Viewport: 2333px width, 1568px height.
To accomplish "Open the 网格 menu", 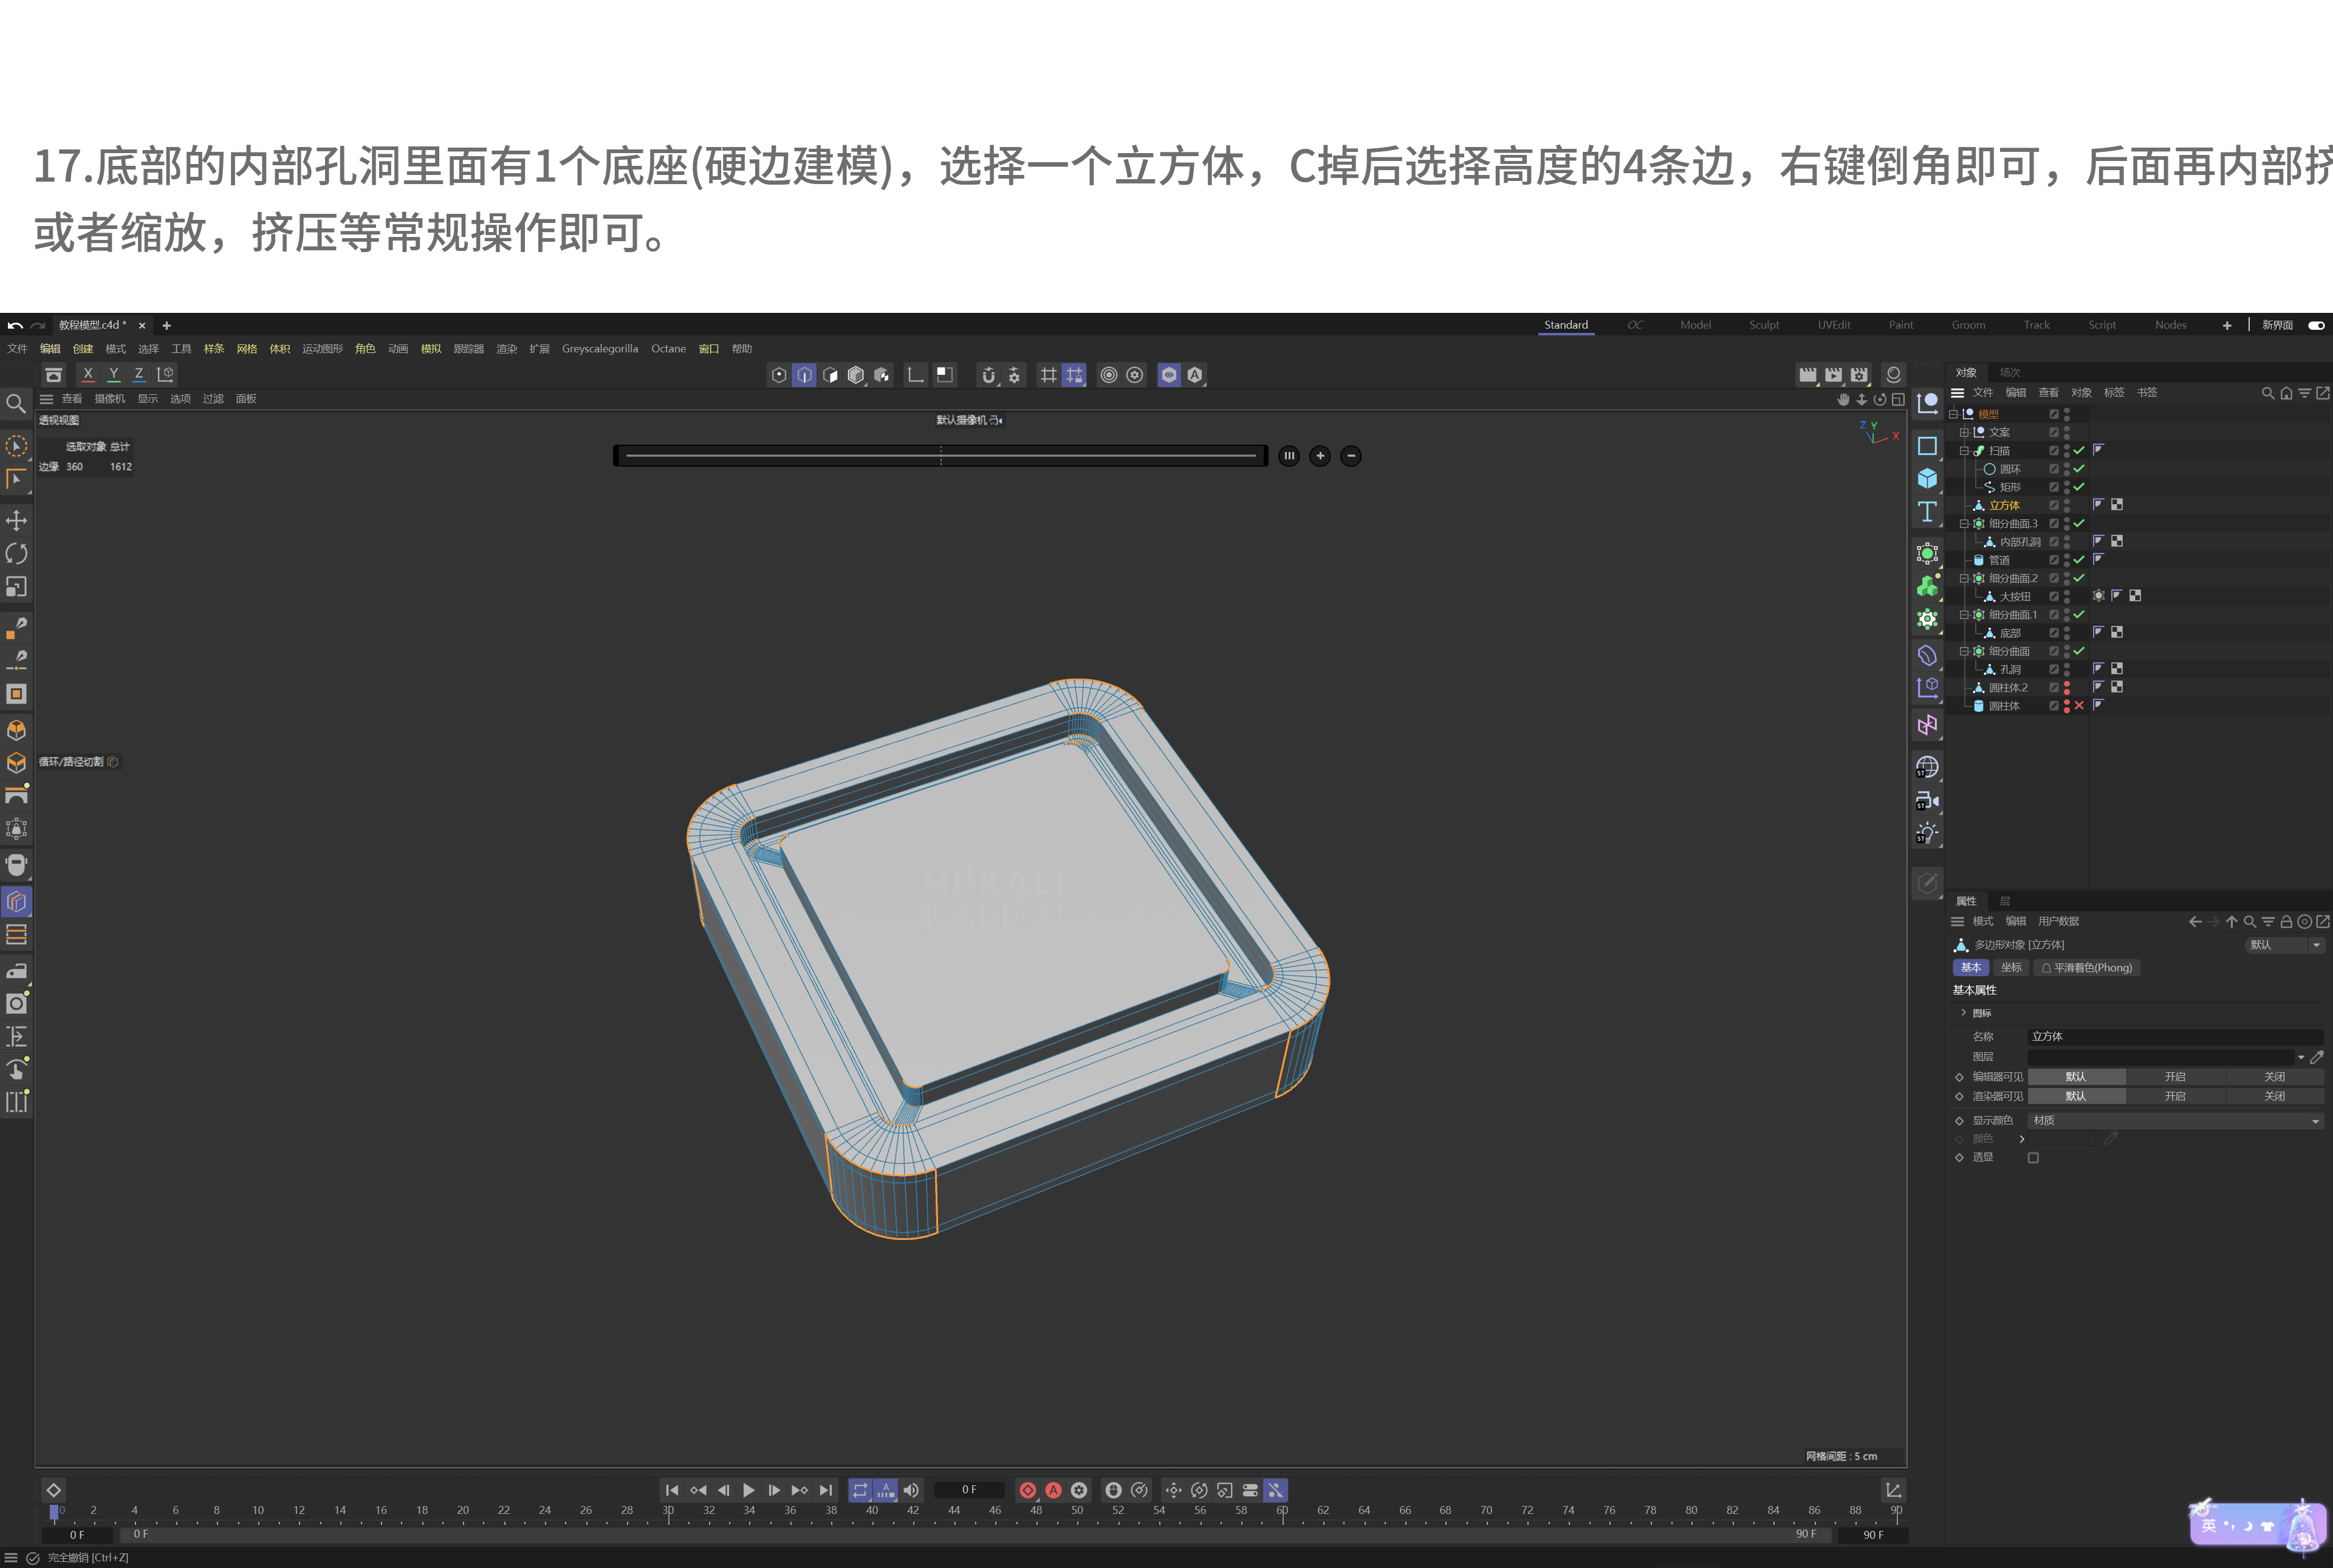I will [x=246, y=349].
